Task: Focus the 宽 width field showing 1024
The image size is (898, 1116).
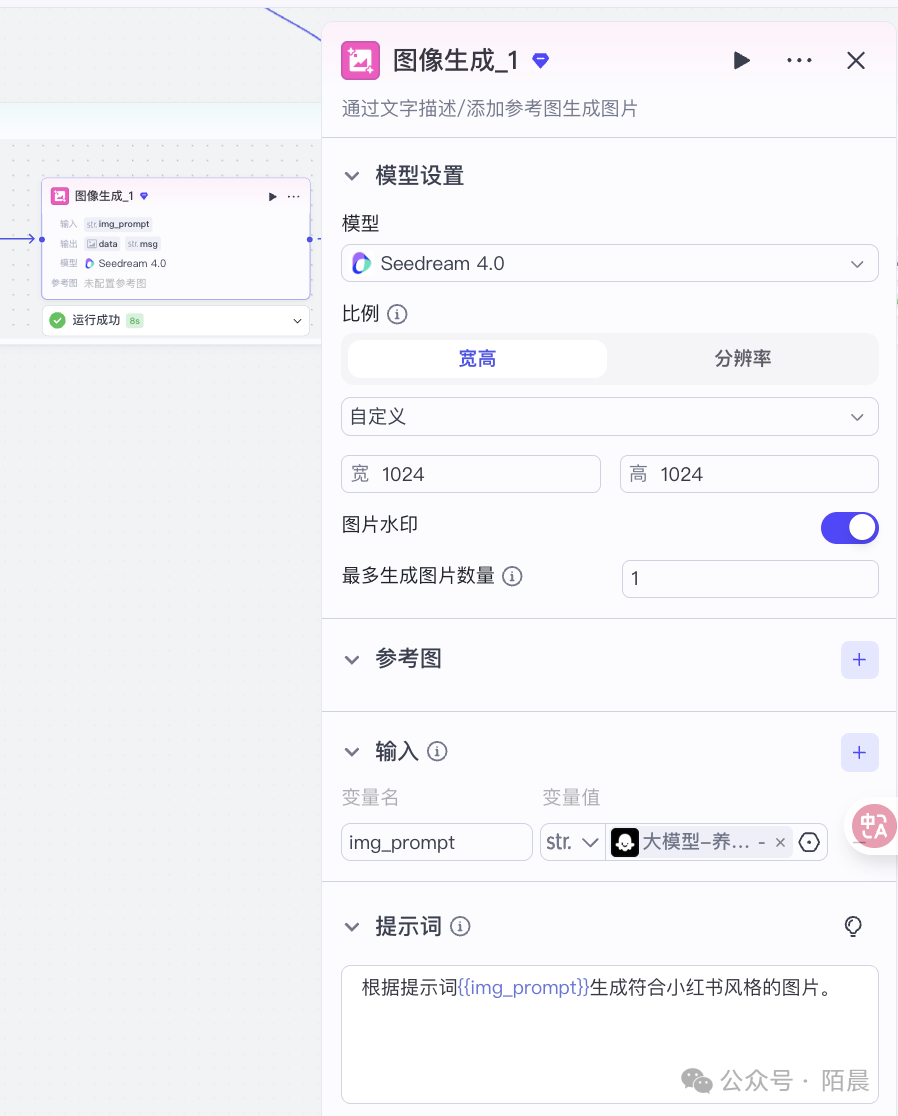Action: [x=471, y=474]
